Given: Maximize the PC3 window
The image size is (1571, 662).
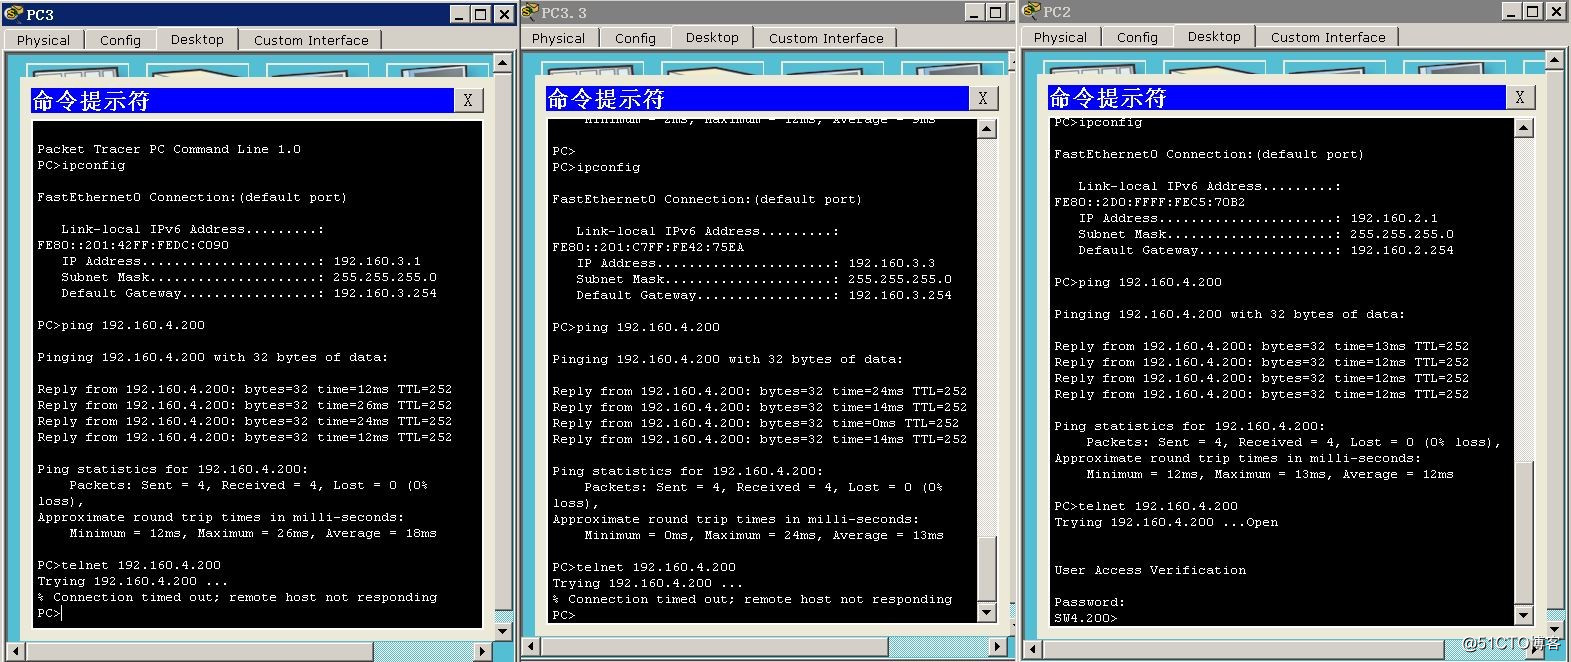Looking at the screenshot, I should tap(481, 14).
